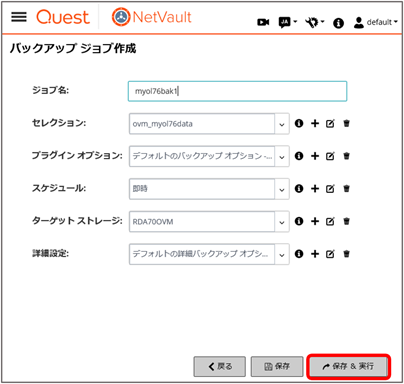404x384 pixels.
Task: Delete the advanced settings set
Action: point(347,254)
